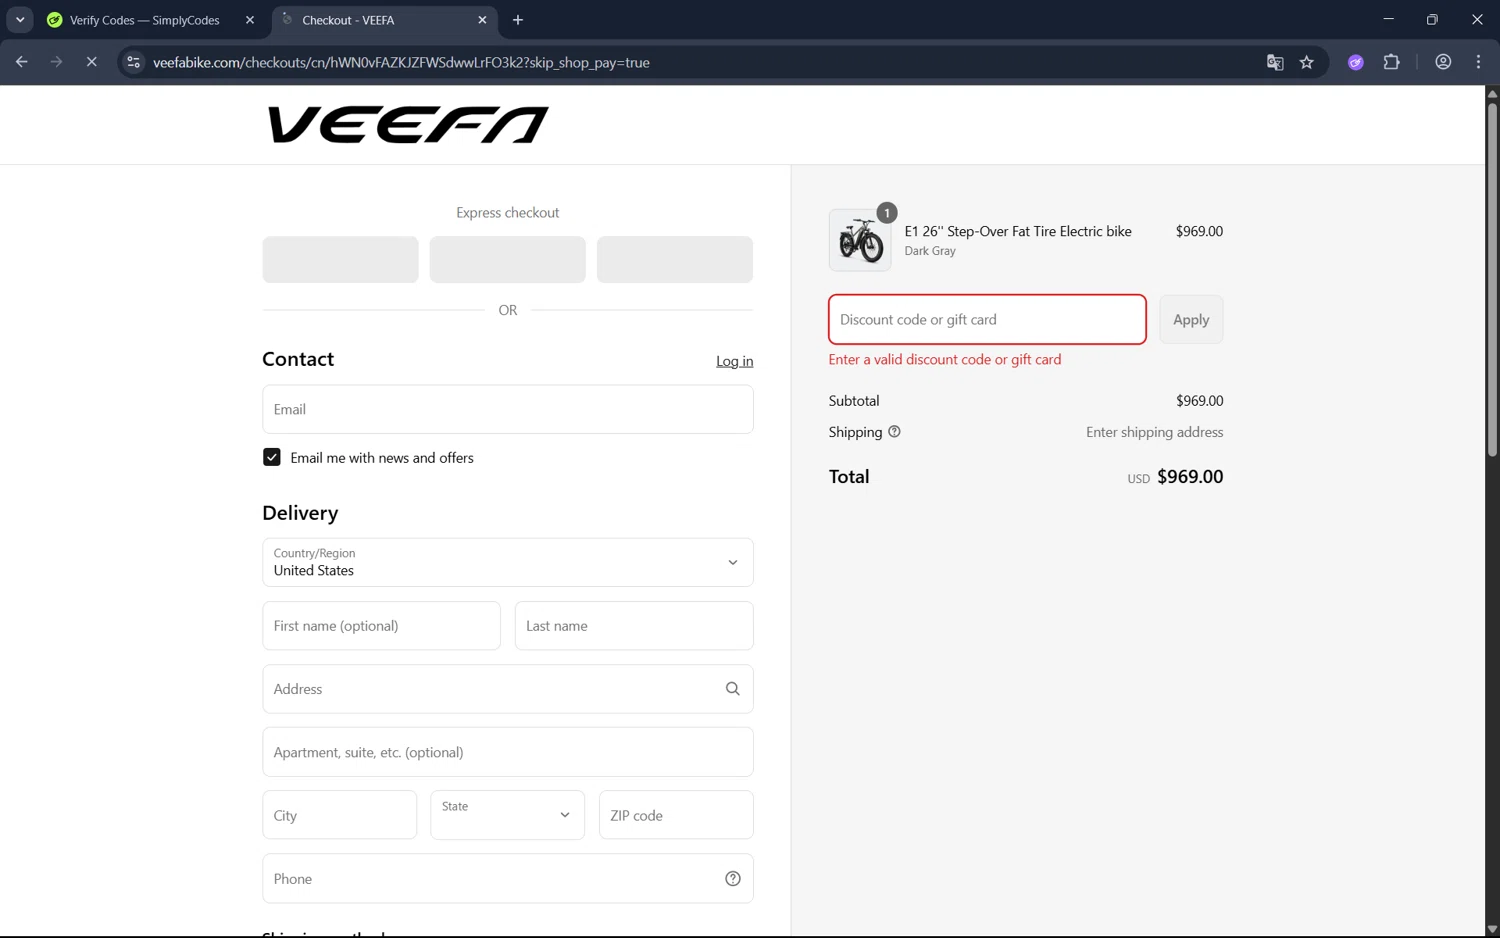Viewport: 1500px width, 938px height.
Task: Open a new tab with plus icon
Action: tap(518, 20)
